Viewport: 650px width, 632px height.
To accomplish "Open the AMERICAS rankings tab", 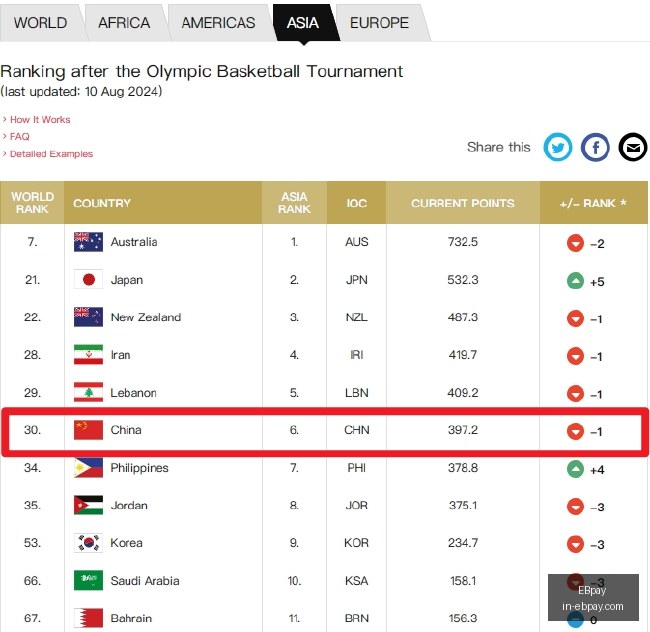I will (218, 23).
